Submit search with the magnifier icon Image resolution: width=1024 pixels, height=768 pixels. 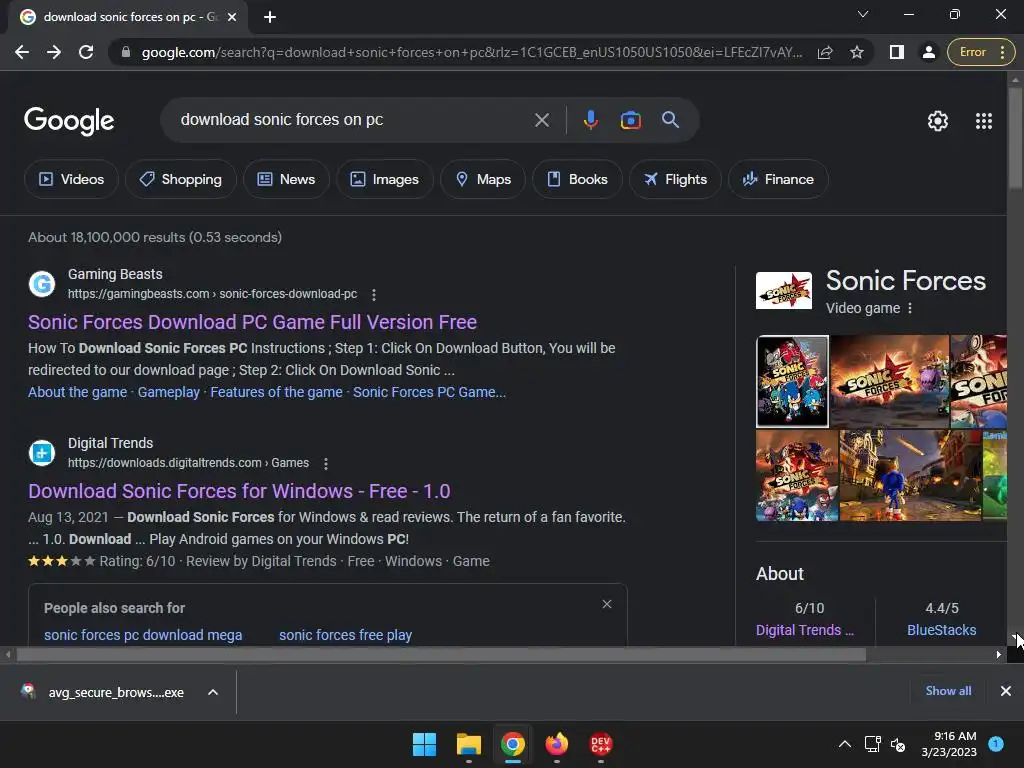(x=670, y=120)
